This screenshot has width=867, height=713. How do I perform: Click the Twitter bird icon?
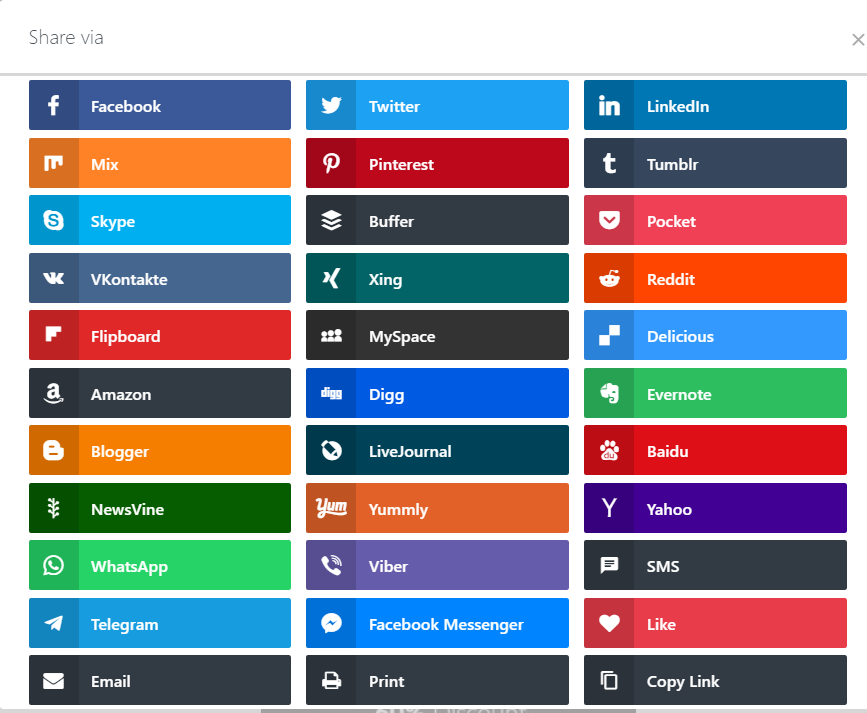click(x=331, y=105)
